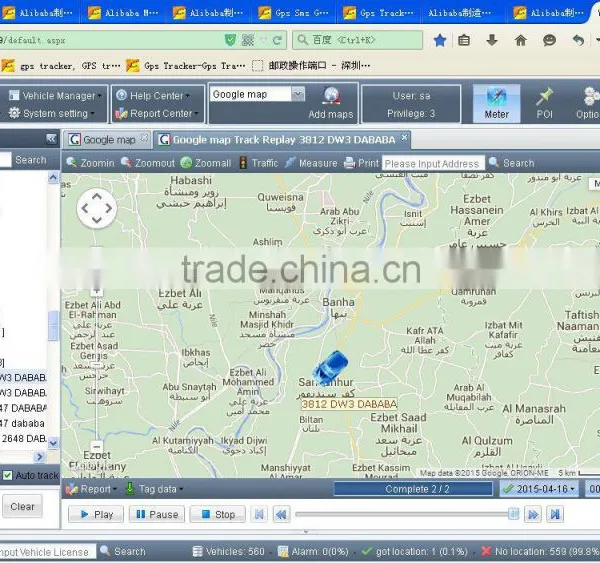Image resolution: width=600 pixels, height=563 pixels.
Task: Click the No location: 559 status
Action: pos(540,552)
